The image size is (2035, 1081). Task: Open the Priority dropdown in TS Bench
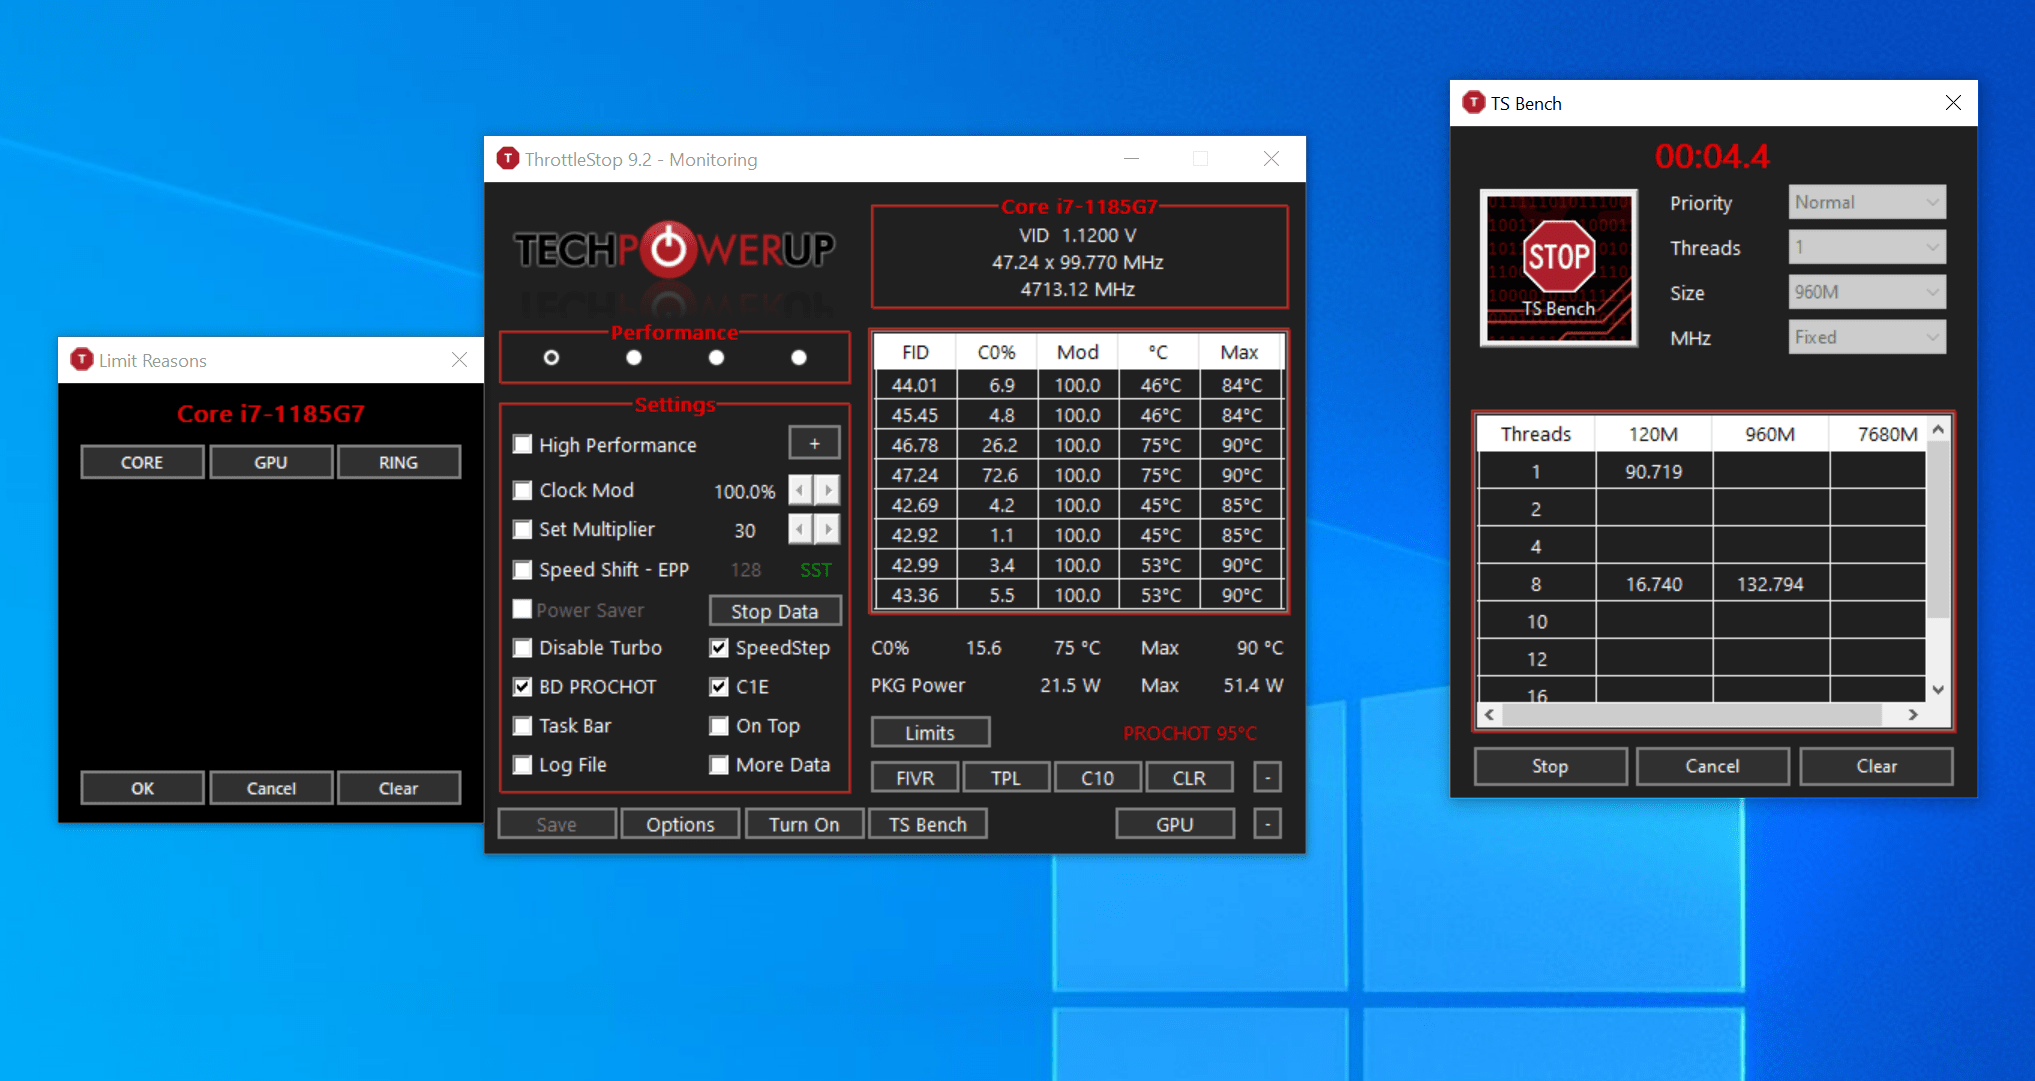(1866, 201)
